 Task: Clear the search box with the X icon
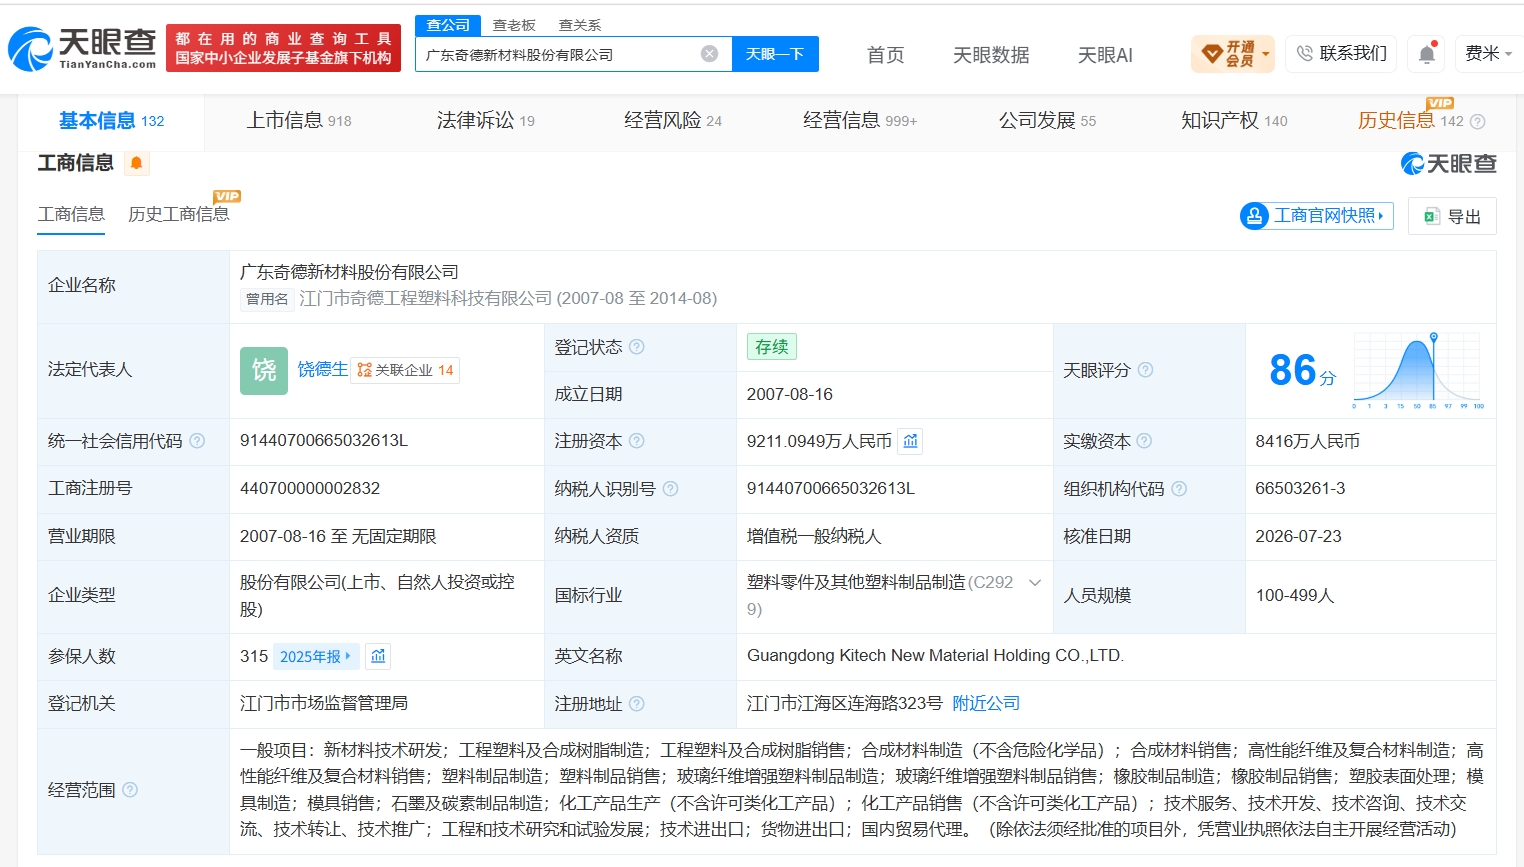pyautogui.click(x=709, y=54)
